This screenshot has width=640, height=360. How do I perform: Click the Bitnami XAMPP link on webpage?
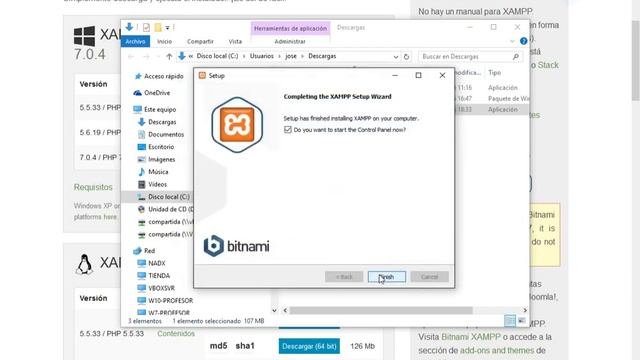(471, 337)
